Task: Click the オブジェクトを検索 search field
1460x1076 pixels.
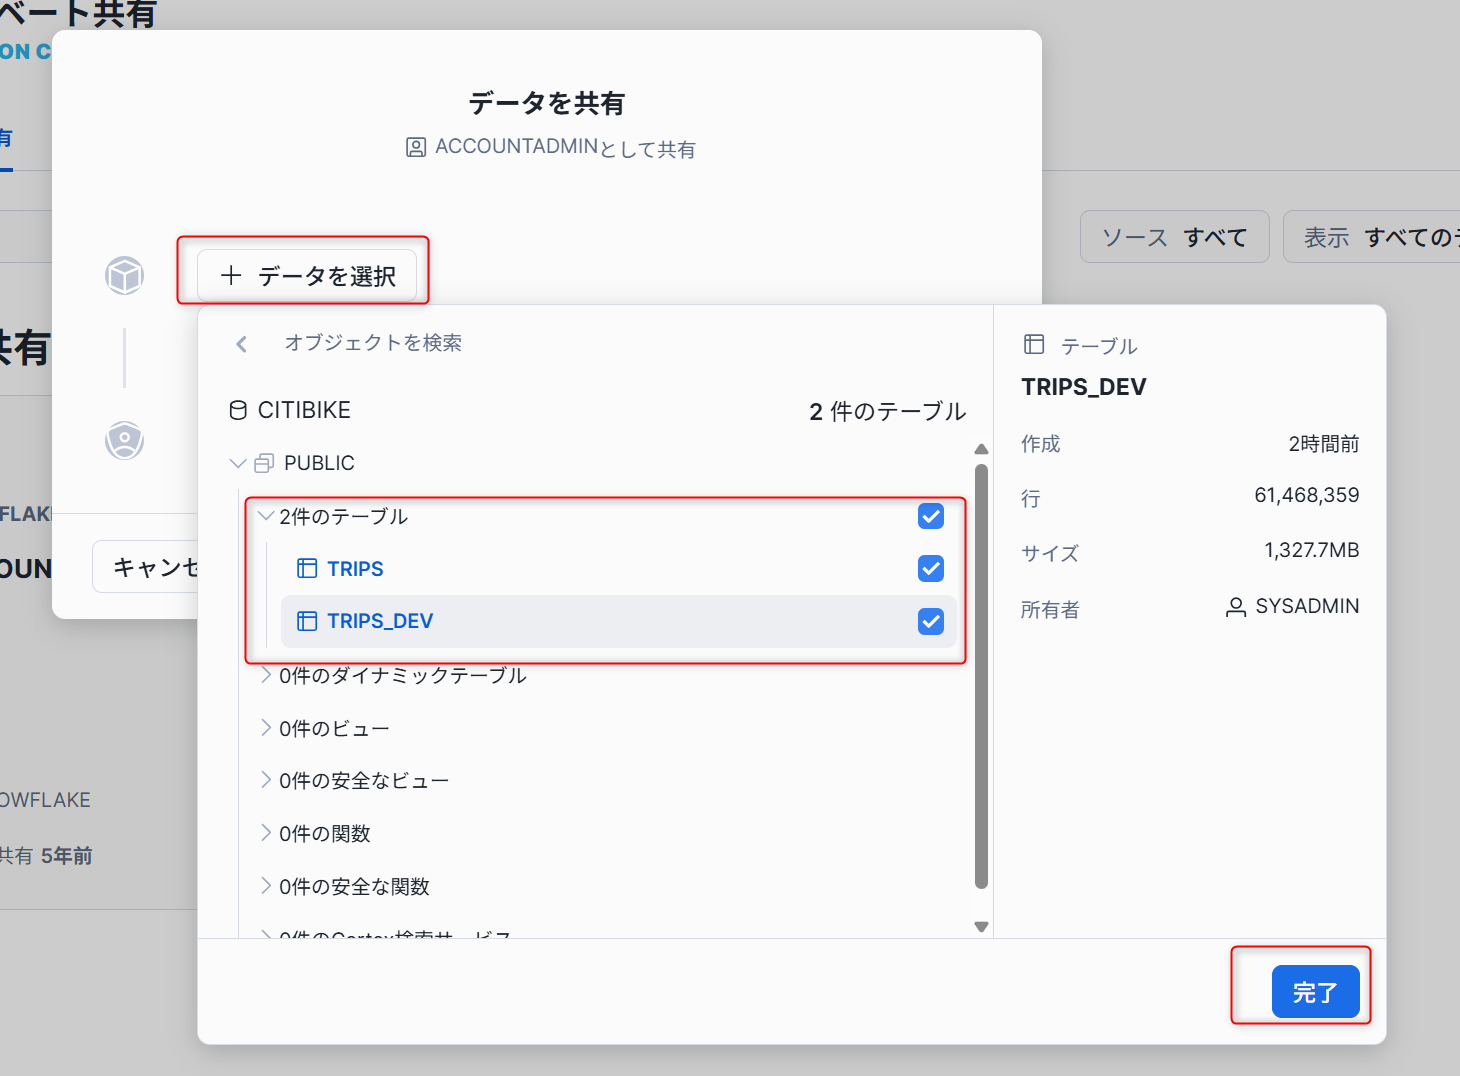Action: tap(372, 343)
